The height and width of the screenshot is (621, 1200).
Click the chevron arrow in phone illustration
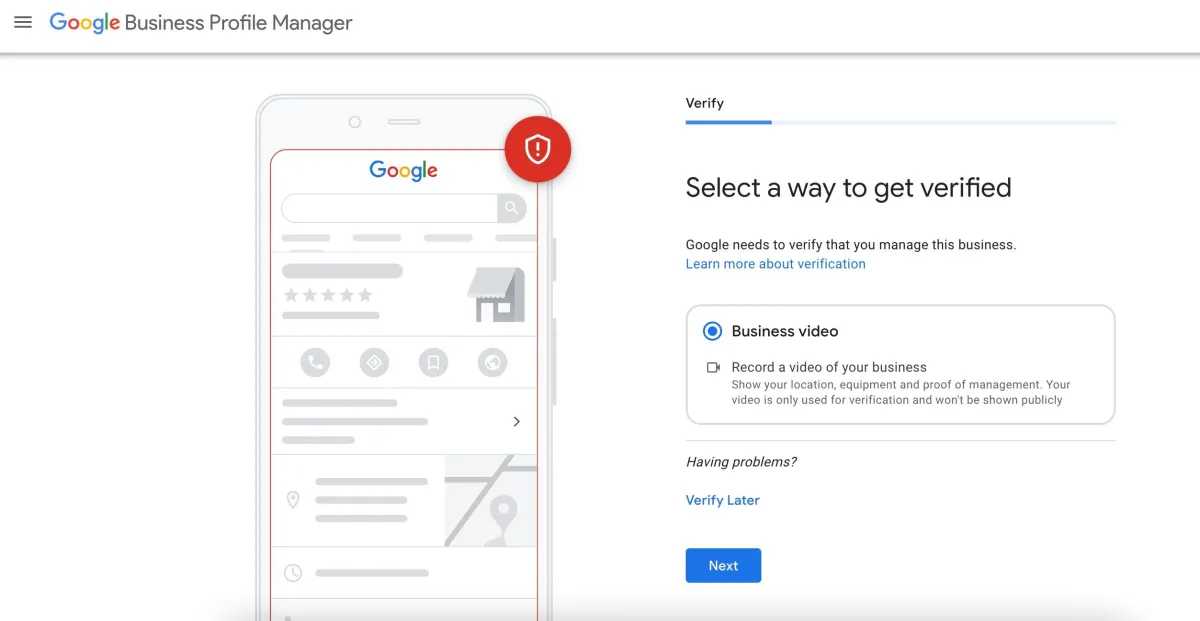tap(516, 421)
